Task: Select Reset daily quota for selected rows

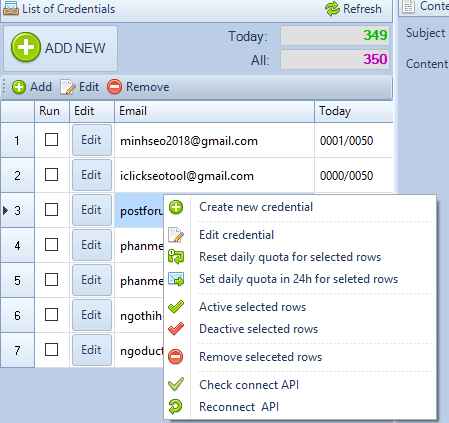Action: (300, 257)
